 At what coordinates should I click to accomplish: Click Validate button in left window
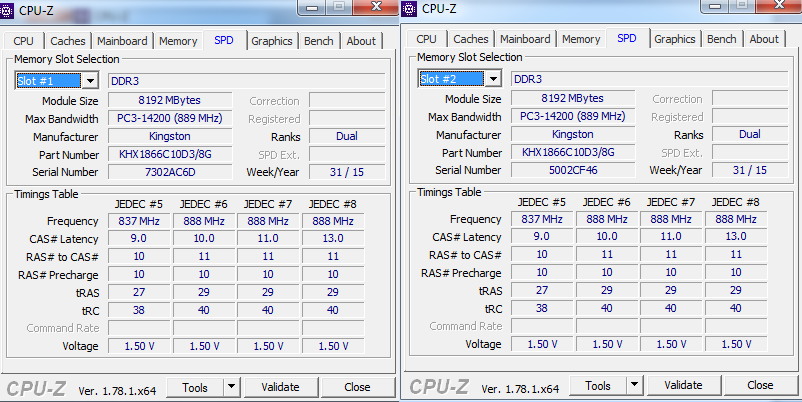[280, 387]
